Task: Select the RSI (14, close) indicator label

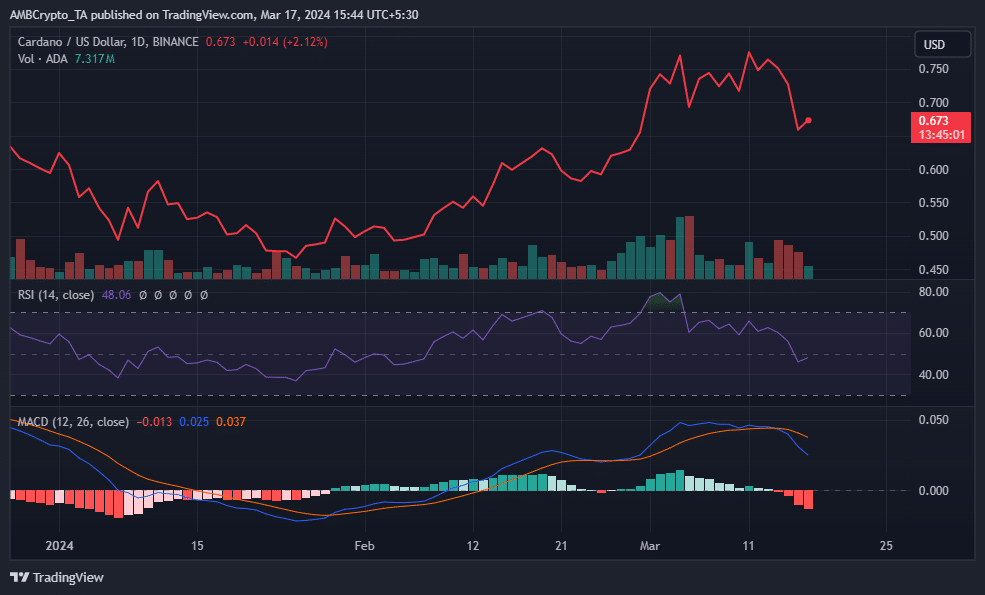Action: (57, 295)
